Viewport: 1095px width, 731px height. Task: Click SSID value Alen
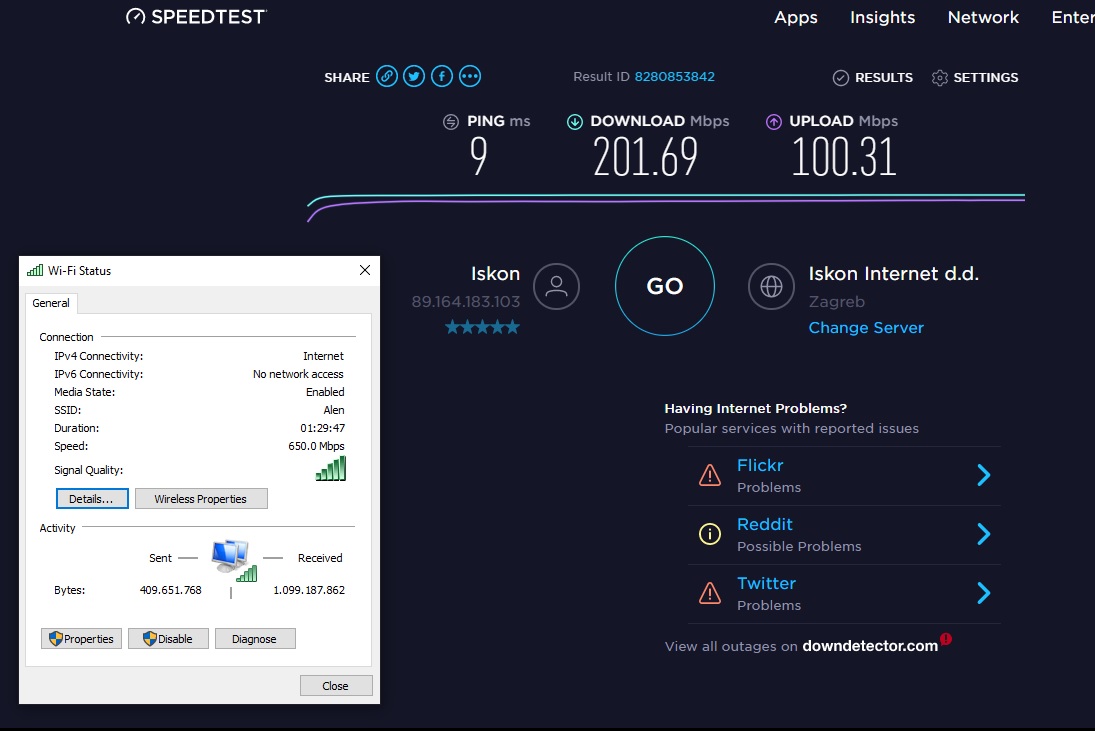(x=334, y=410)
